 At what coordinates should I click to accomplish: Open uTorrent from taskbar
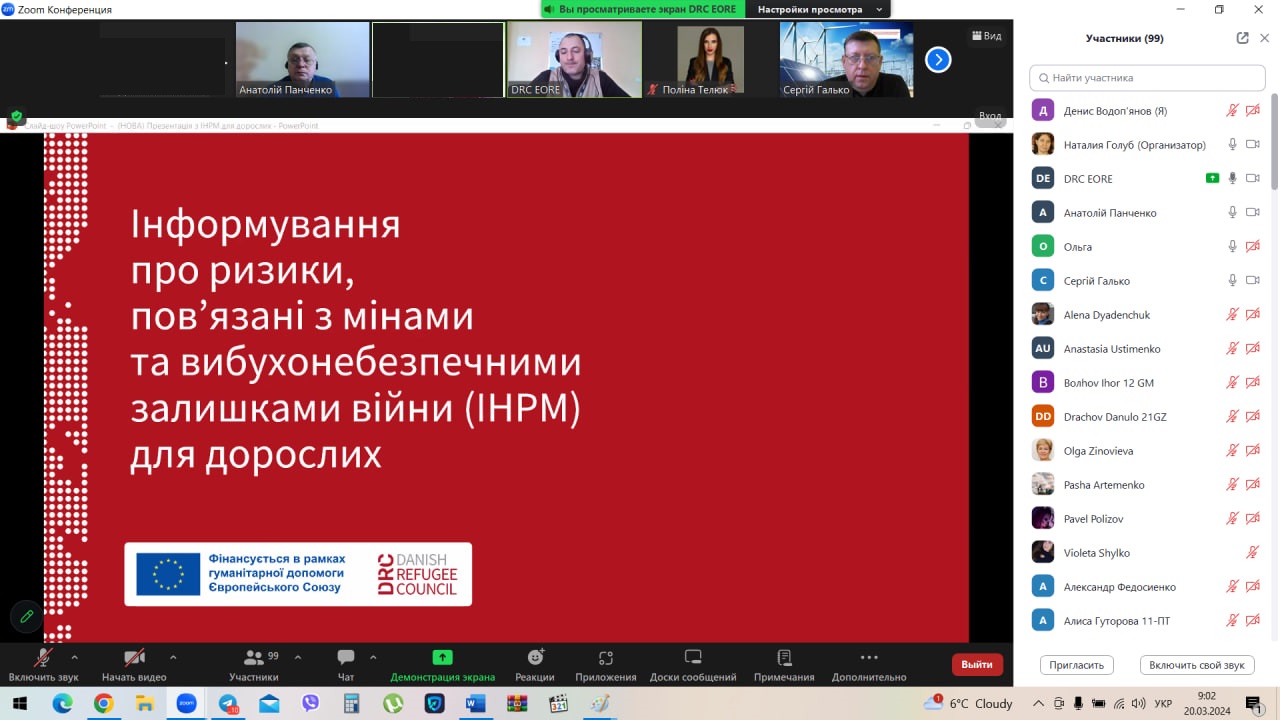(x=393, y=703)
